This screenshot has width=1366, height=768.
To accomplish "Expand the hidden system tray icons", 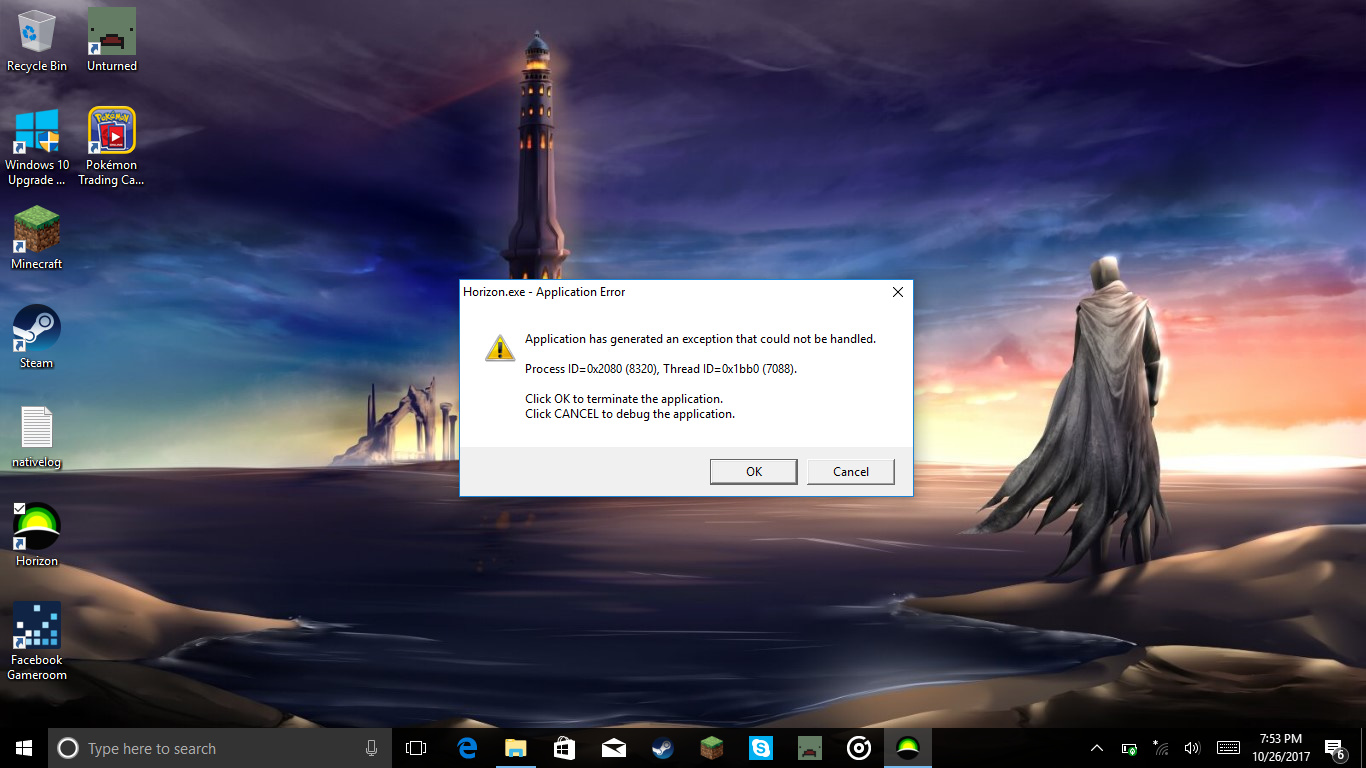I will point(1097,748).
